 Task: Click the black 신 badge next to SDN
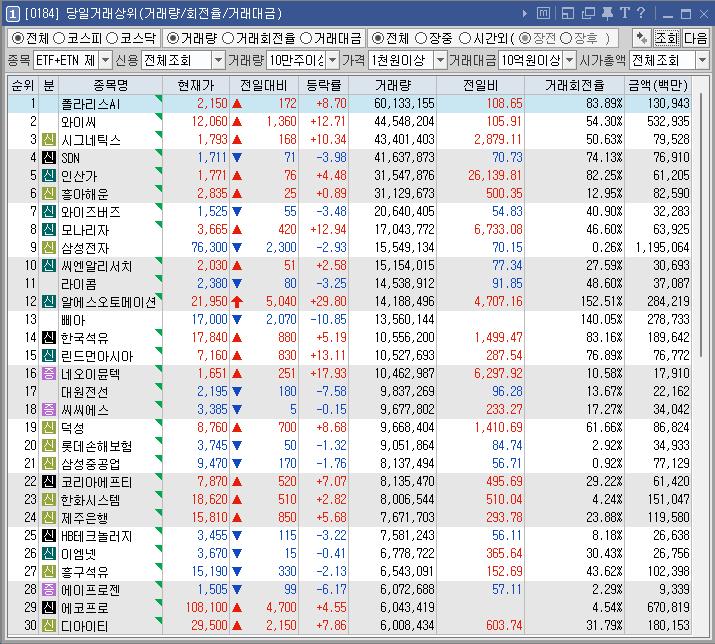click(x=49, y=157)
